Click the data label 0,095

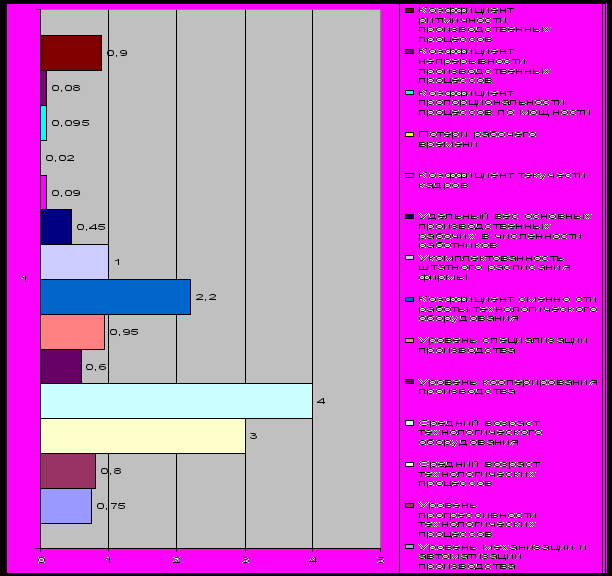tap(71, 123)
